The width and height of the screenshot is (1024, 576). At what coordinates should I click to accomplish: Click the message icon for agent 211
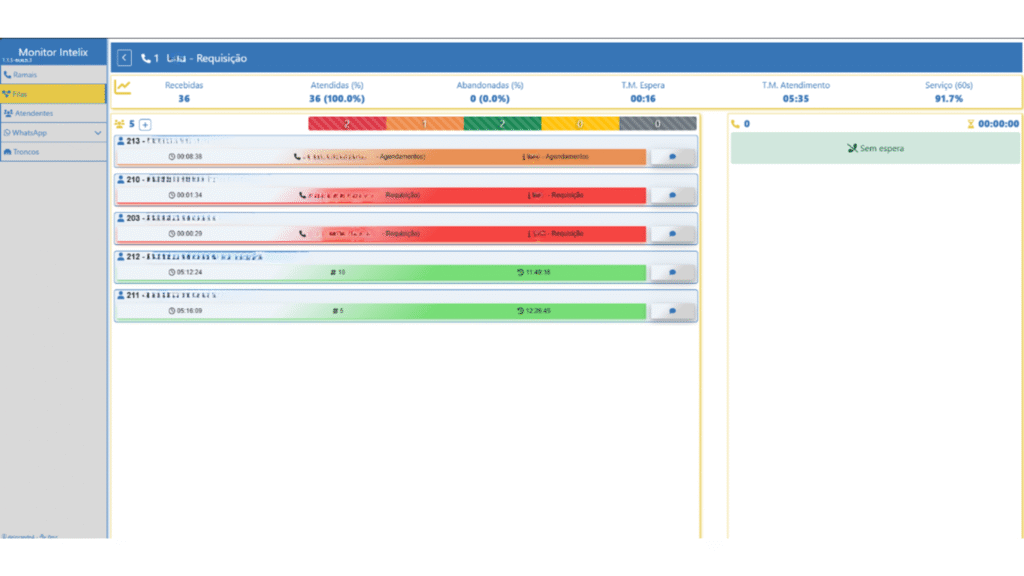point(672,311)
